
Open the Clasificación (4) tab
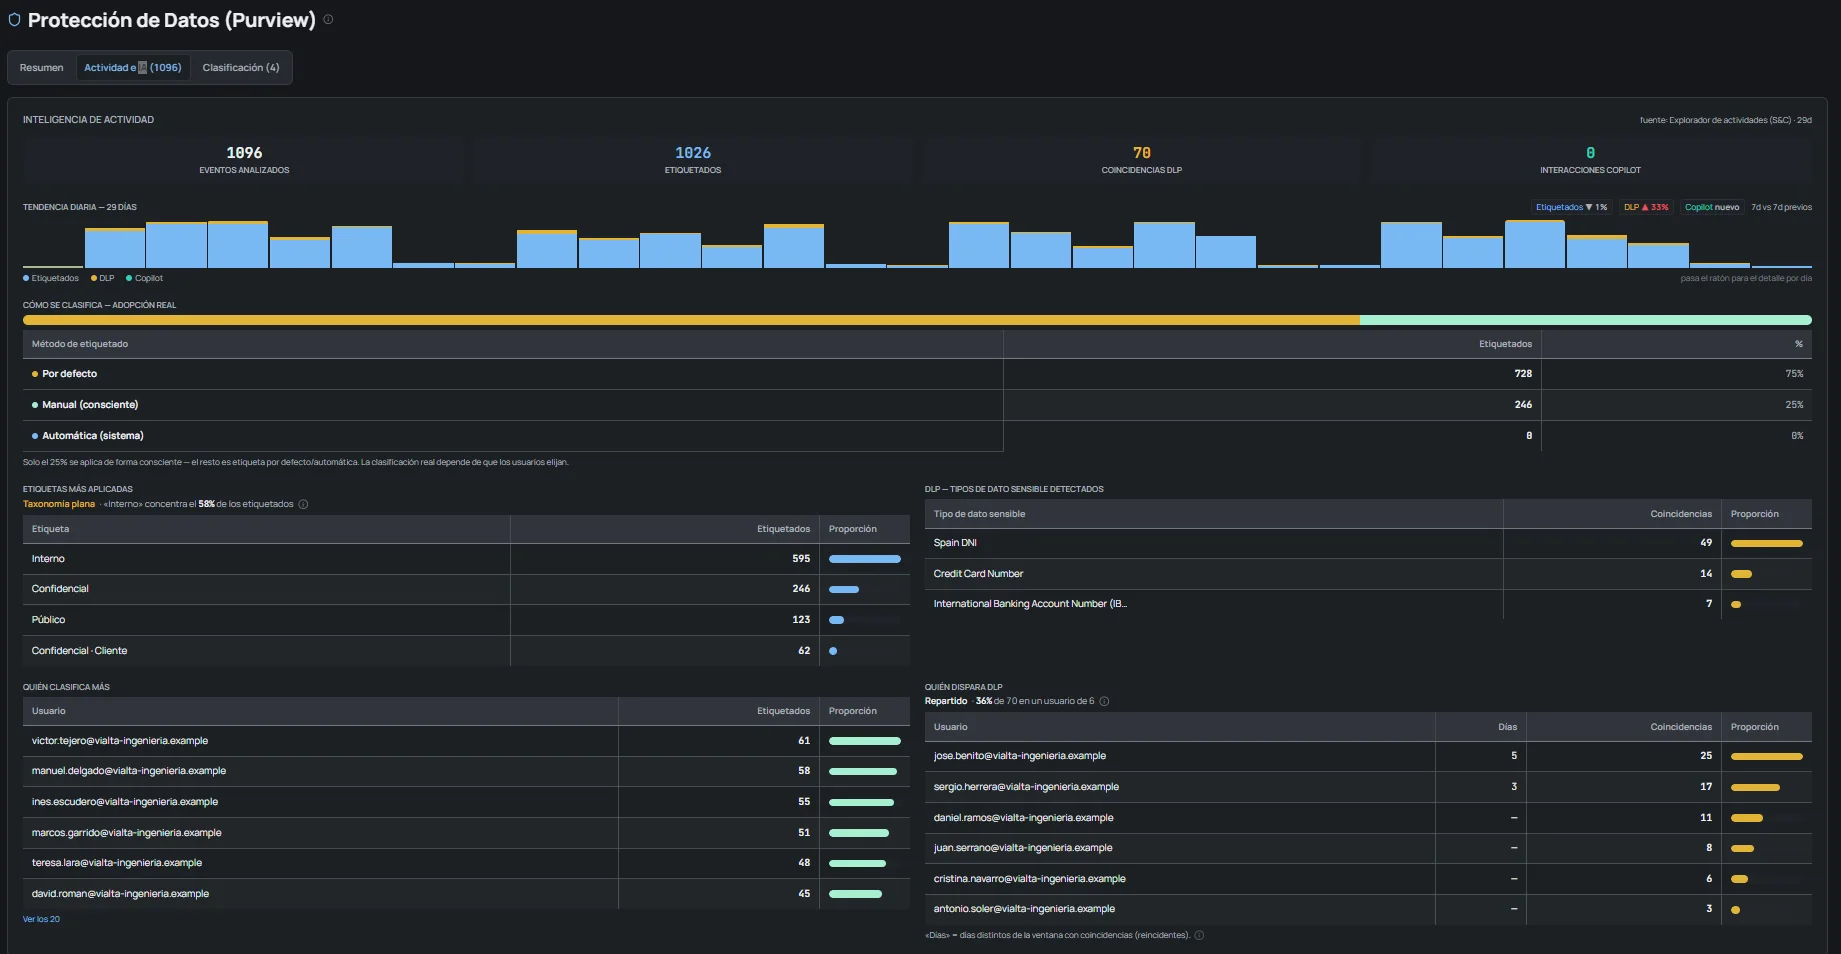[241, 68]
